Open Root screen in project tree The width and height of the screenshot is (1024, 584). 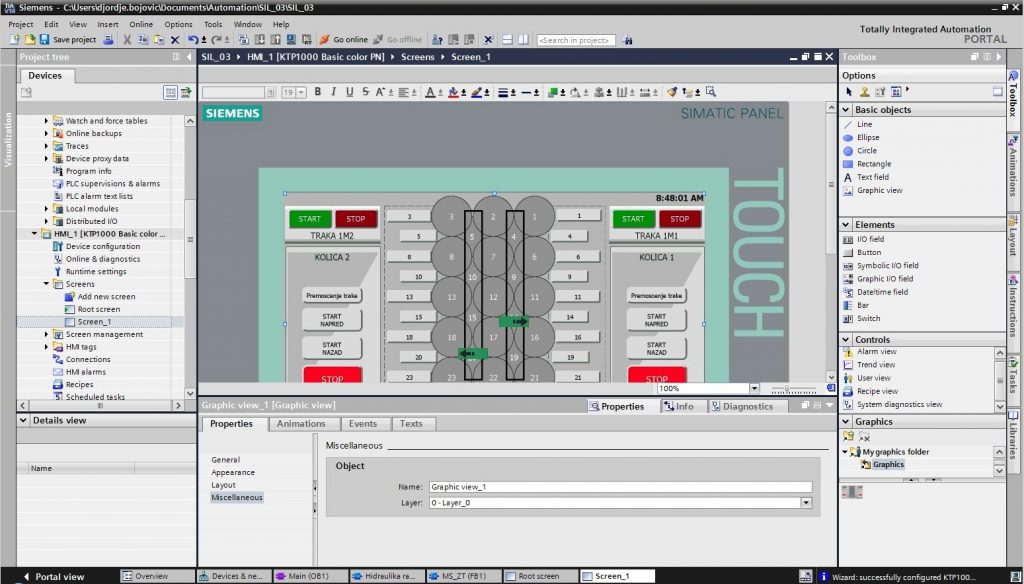pos(98,309)
